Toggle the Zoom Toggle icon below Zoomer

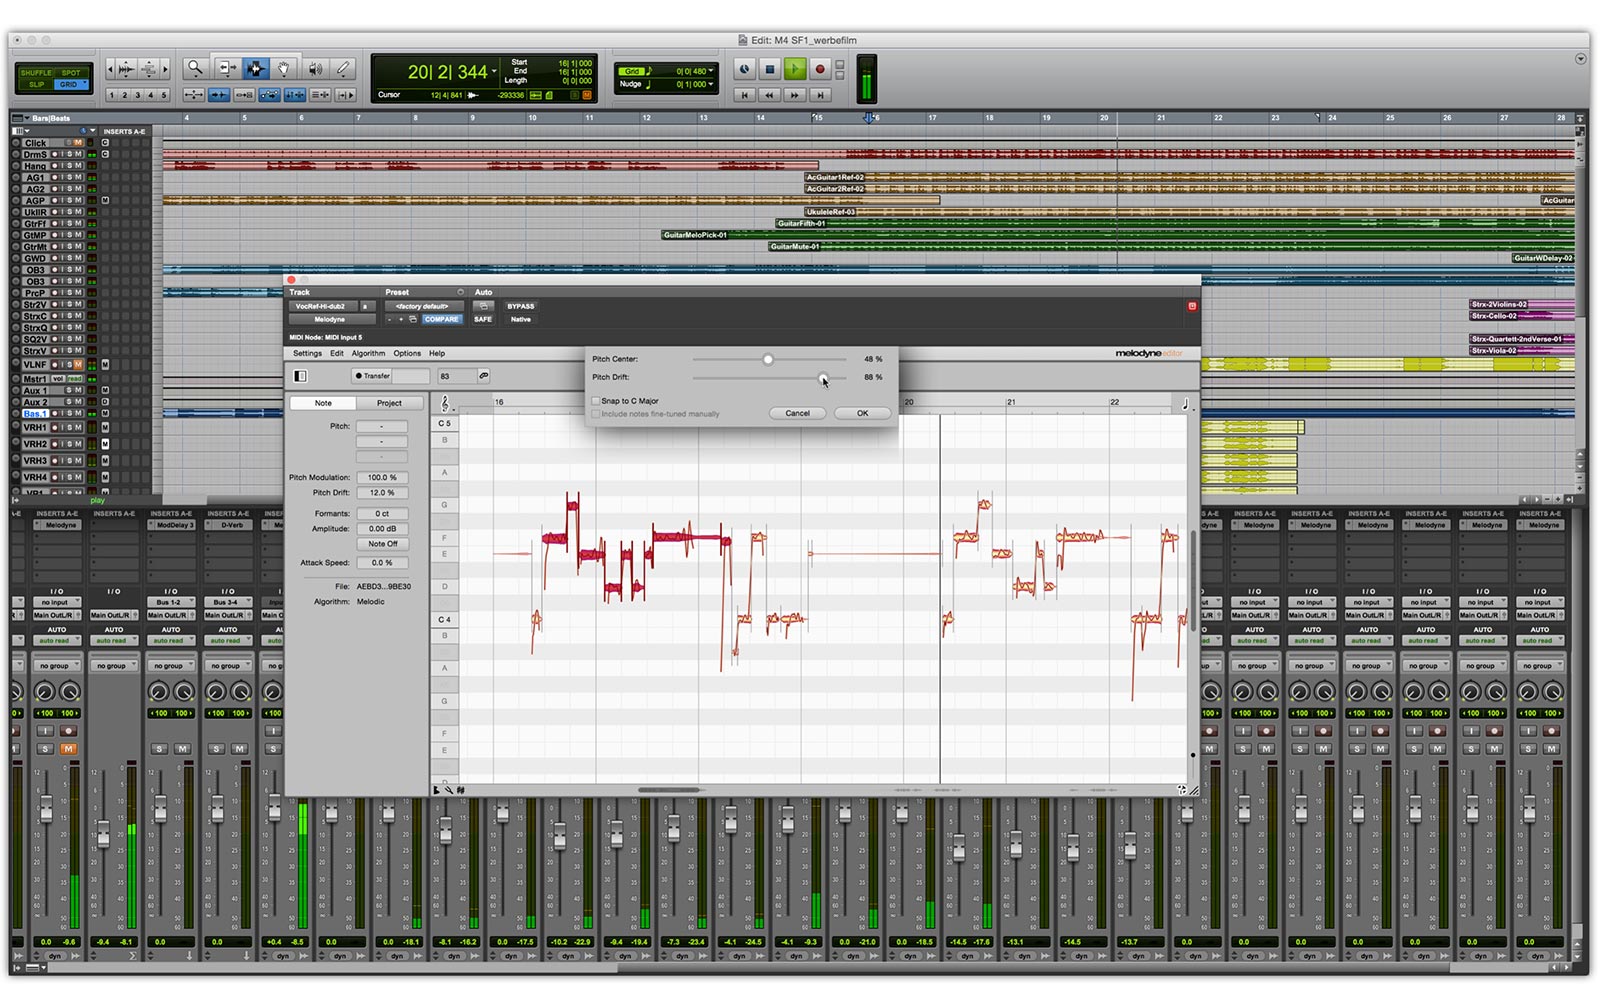pyautogui.click(x=194, y=95)
